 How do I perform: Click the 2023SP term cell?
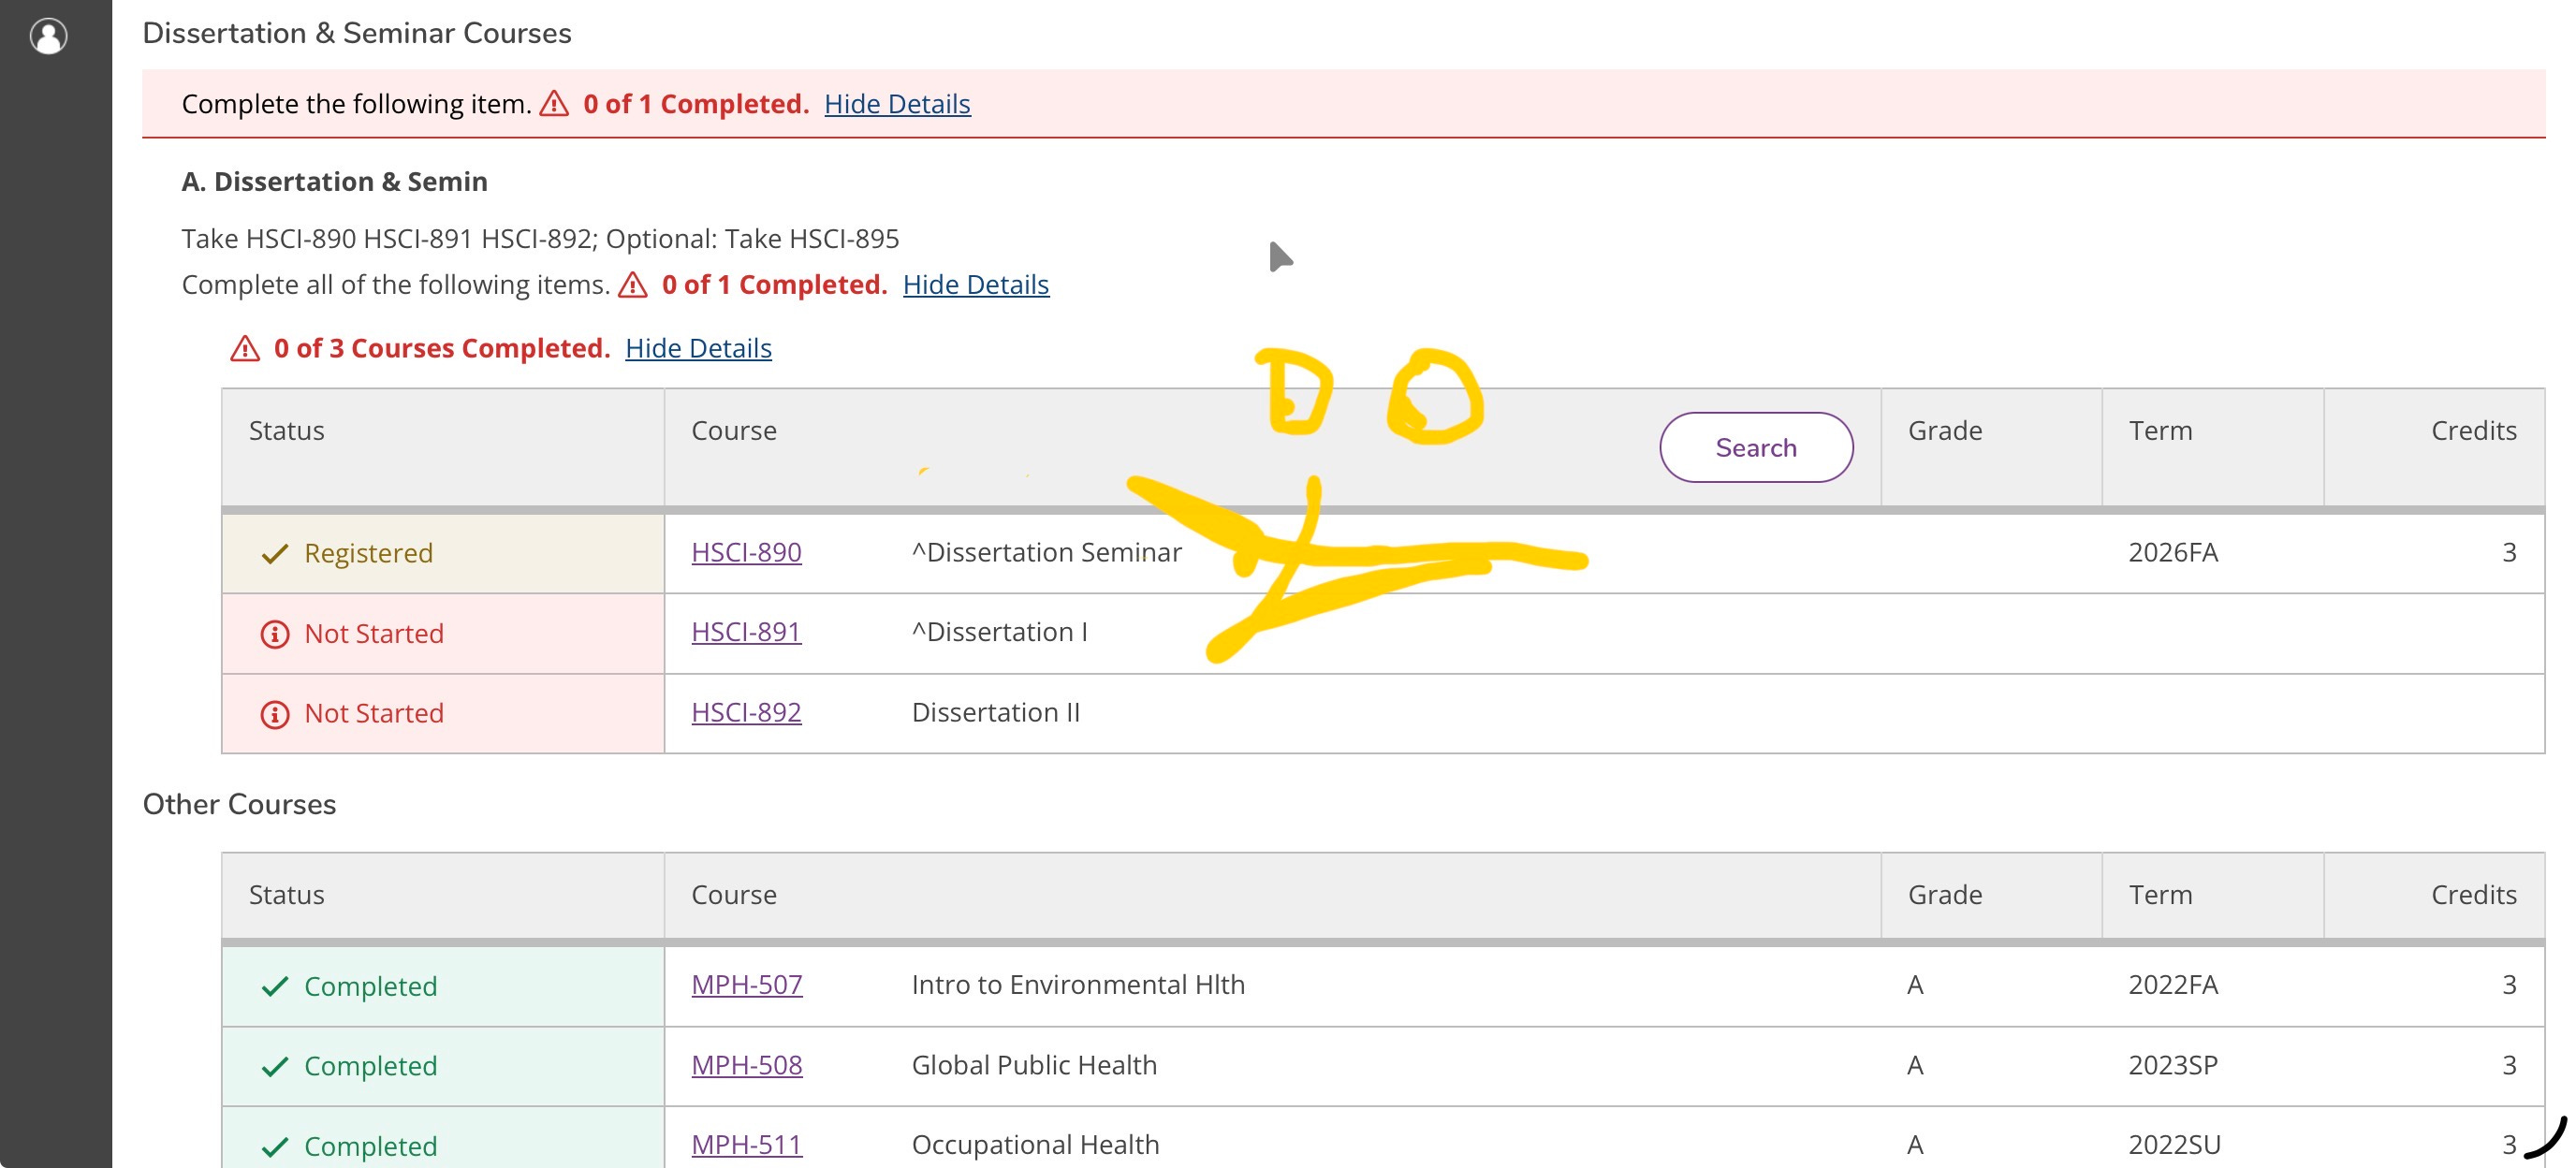coord(2173,1065)
